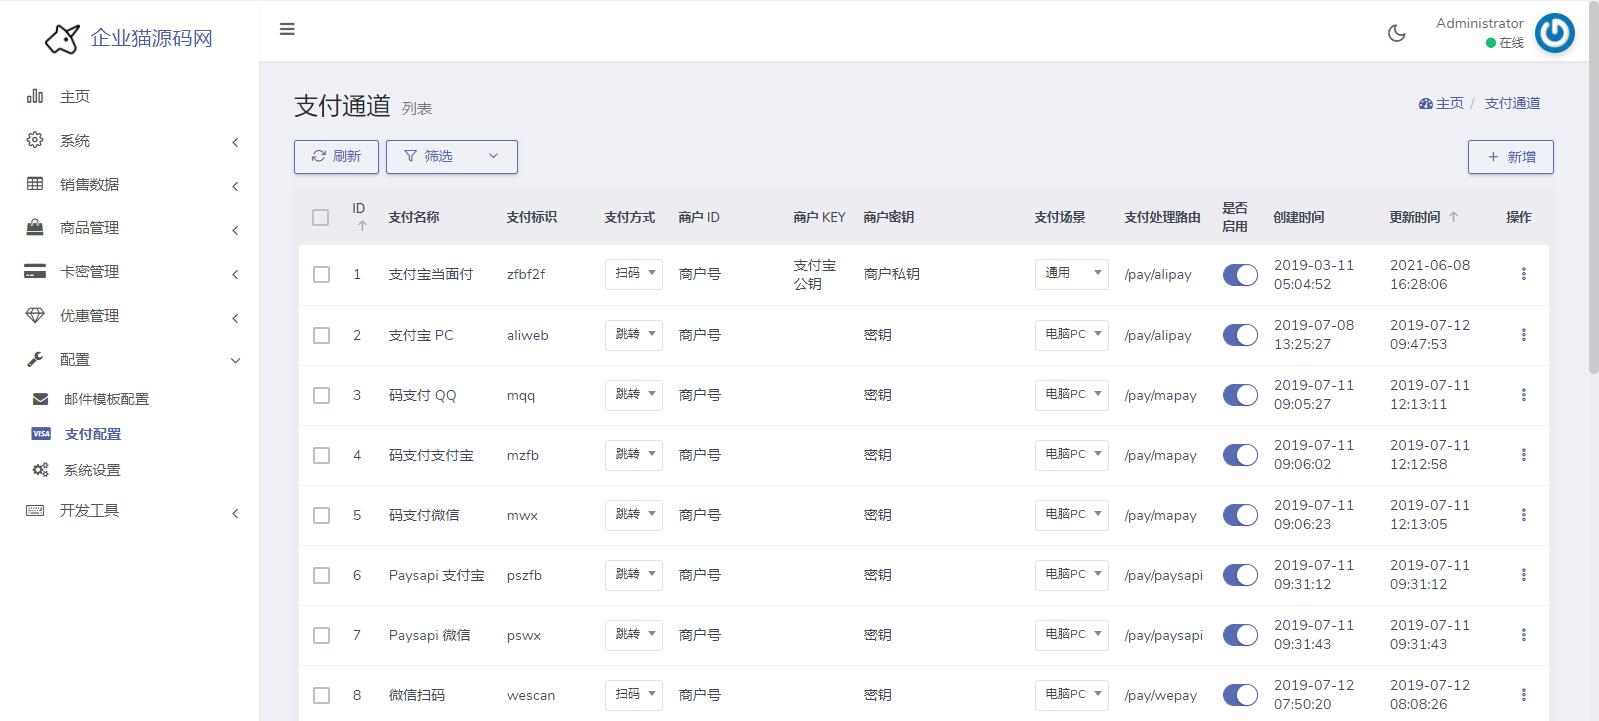Screen dimensions: 1599x721
Task: Toggle the 是否启用 switch for 支付宝 PC
Action: tap(1240, 335)
